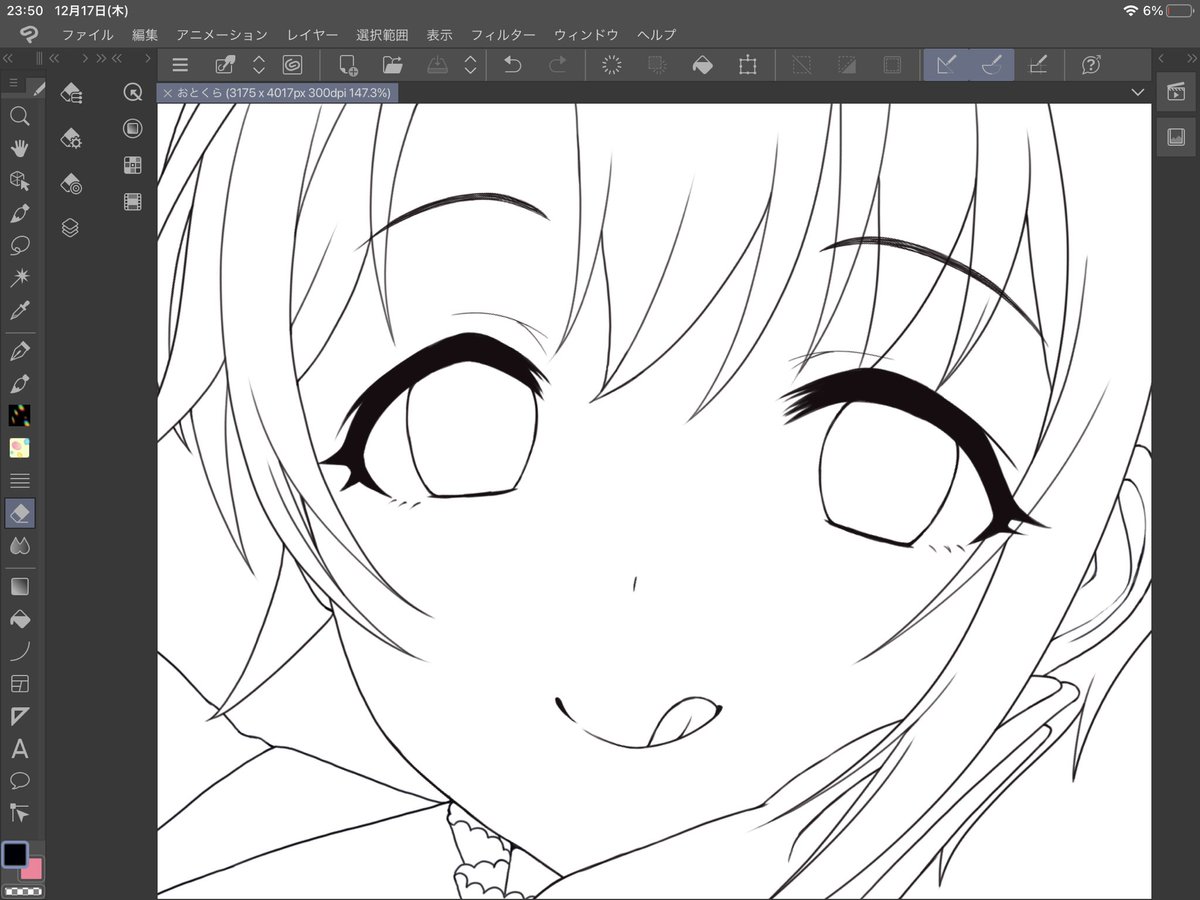Open the アニメーション menu
This screenshot has width=1200, height=900.
pyautogui.click(x=222, y=35)
